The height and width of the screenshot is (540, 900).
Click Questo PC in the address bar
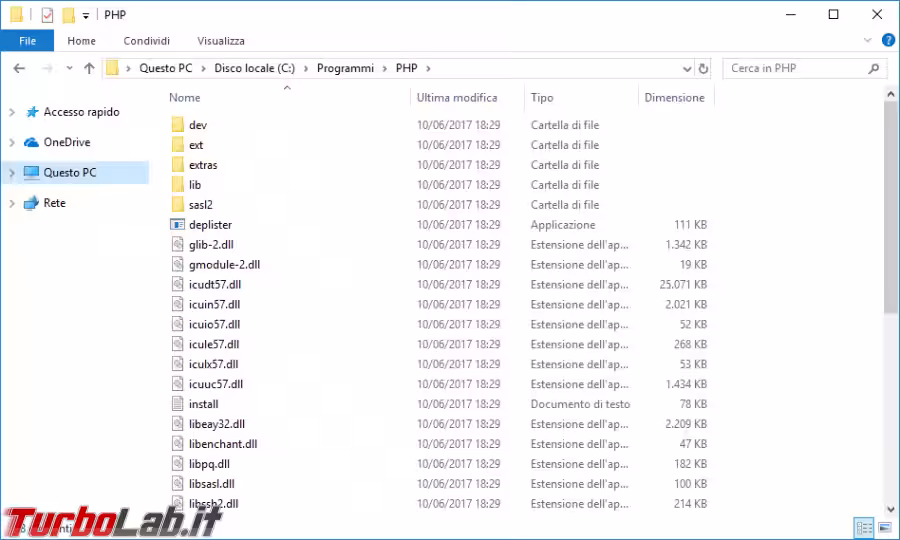pyautogui.click(x=166, y=68)
